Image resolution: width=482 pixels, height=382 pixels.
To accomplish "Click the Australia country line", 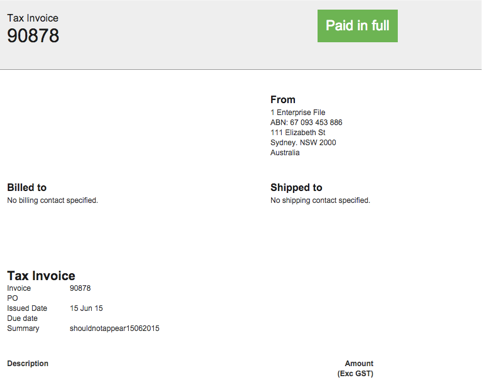I will (285, 152).
